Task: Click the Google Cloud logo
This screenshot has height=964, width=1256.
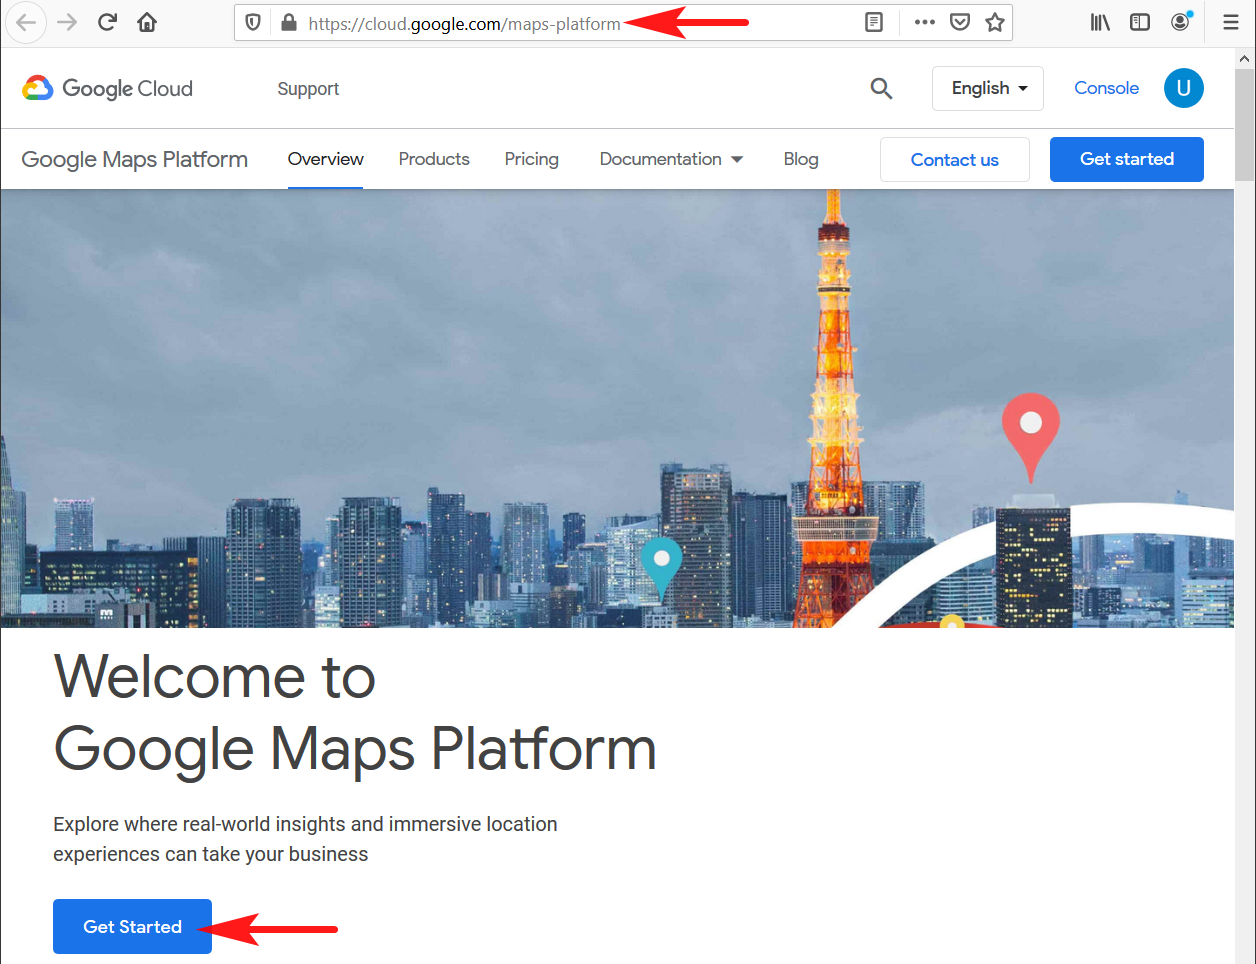Action: (x=106, y=88)
